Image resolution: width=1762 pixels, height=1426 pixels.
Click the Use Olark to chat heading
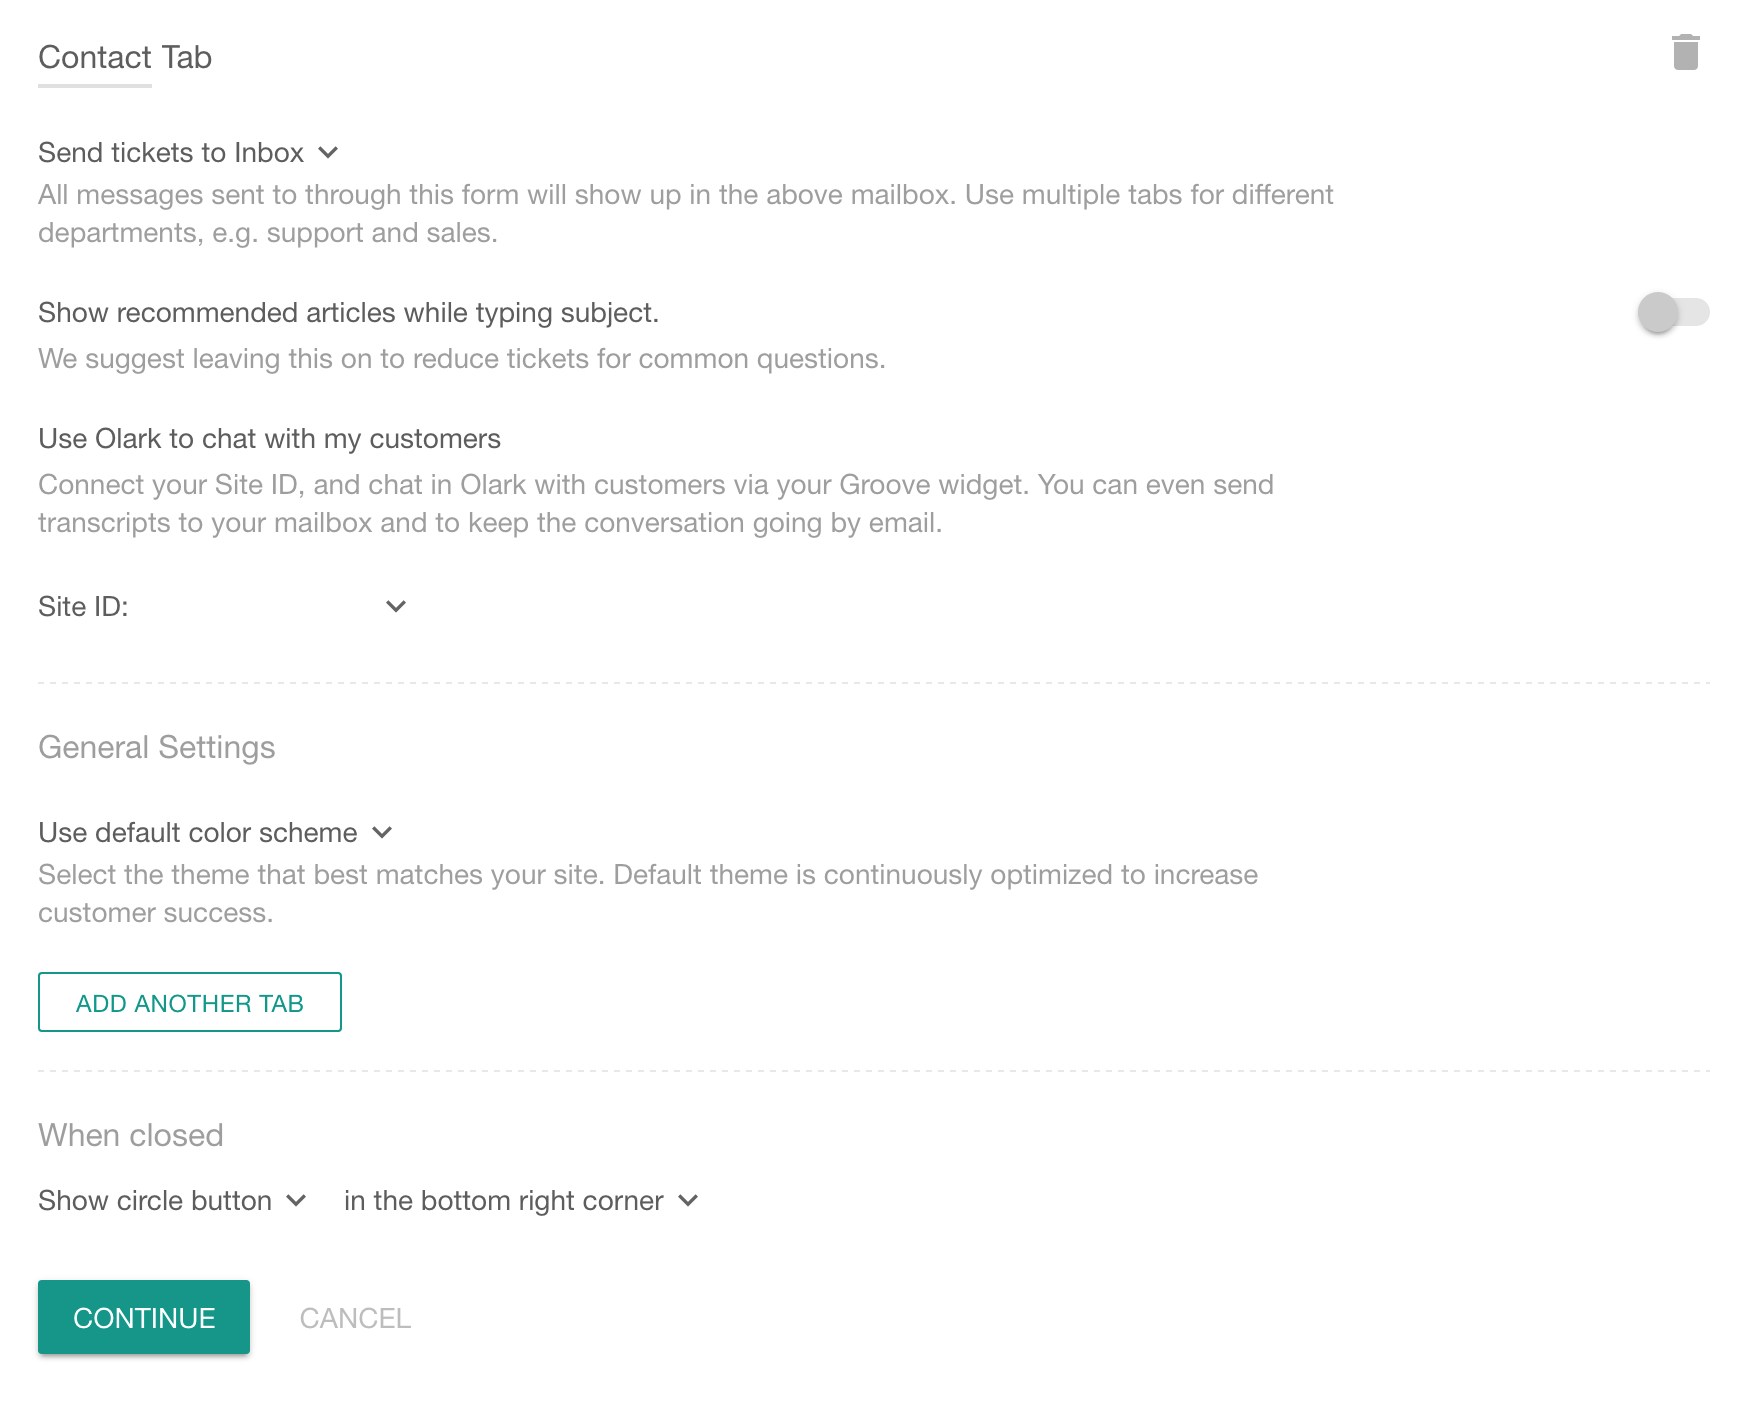(x=269, y=439)
